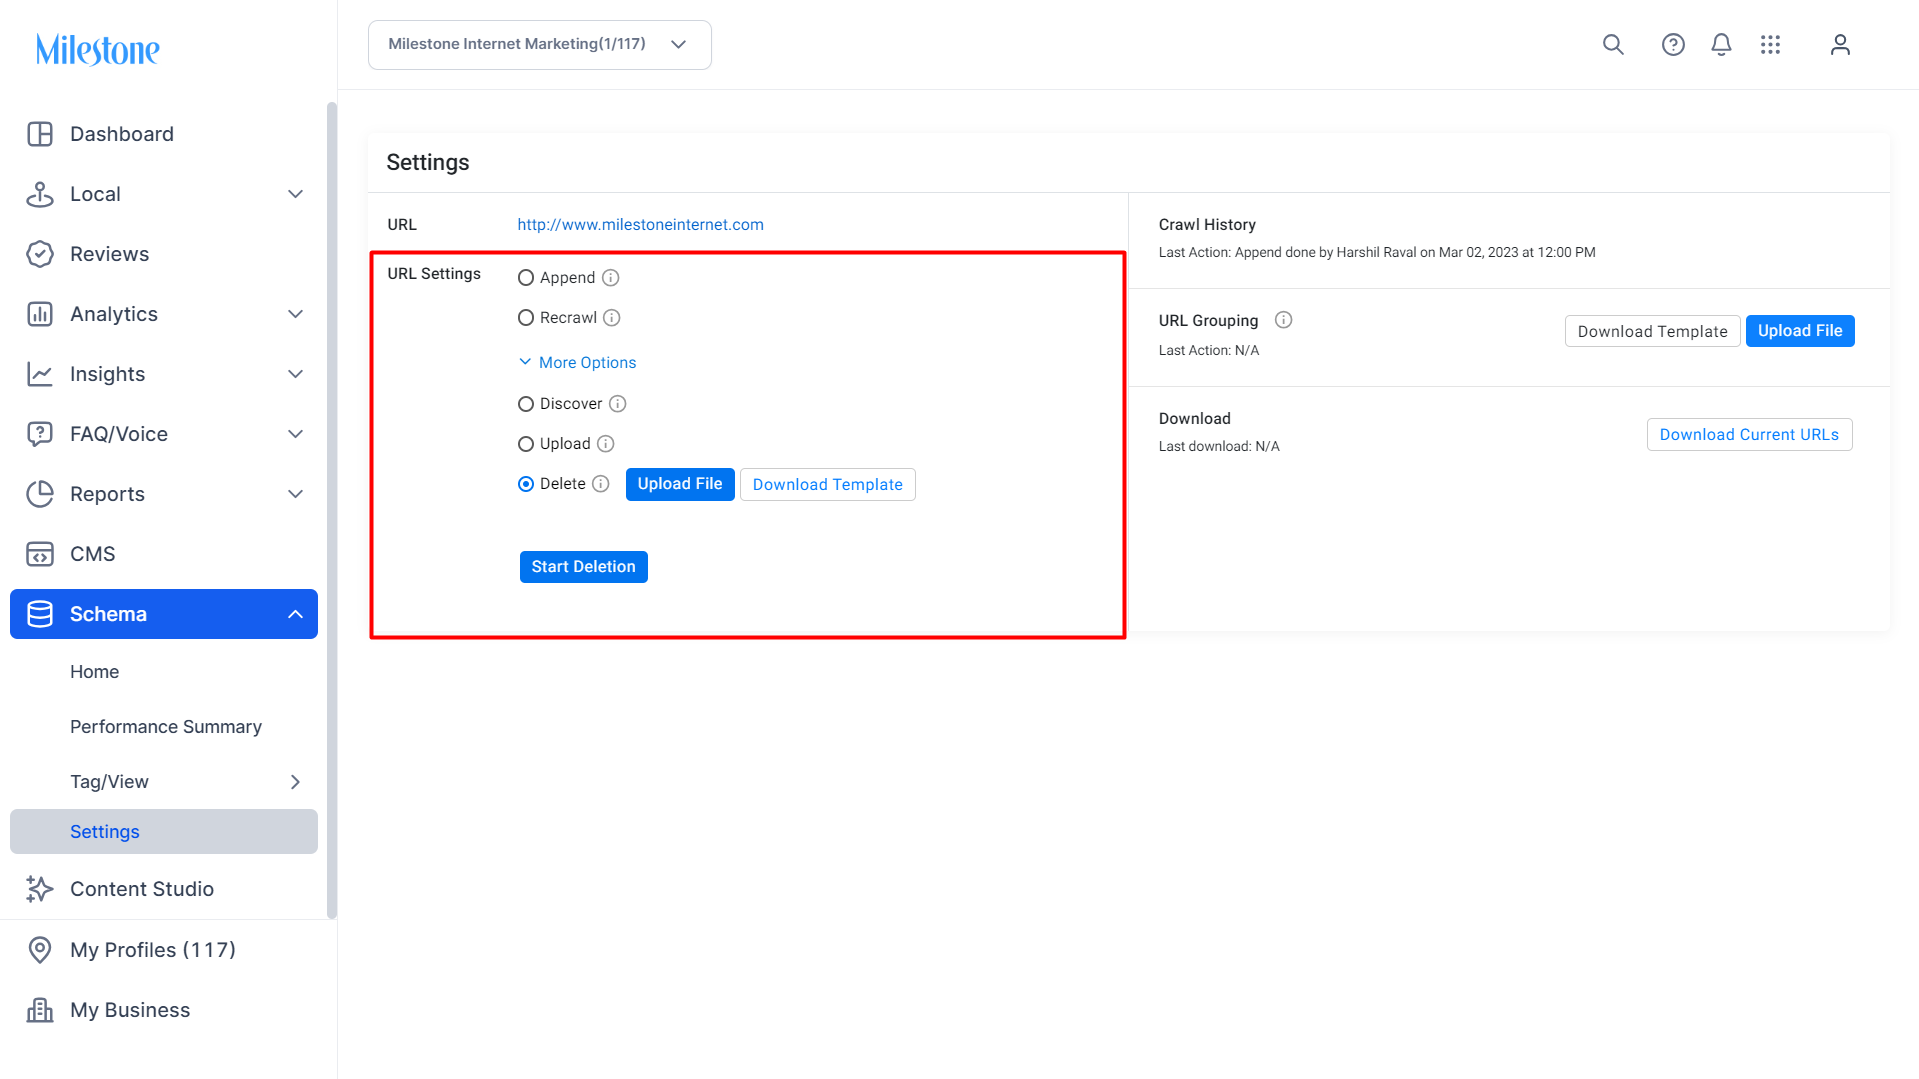Screen dimensions: 1919x1079
Task: Expand the FAQ/Voice menu chevron
Action: coord(296,434)
